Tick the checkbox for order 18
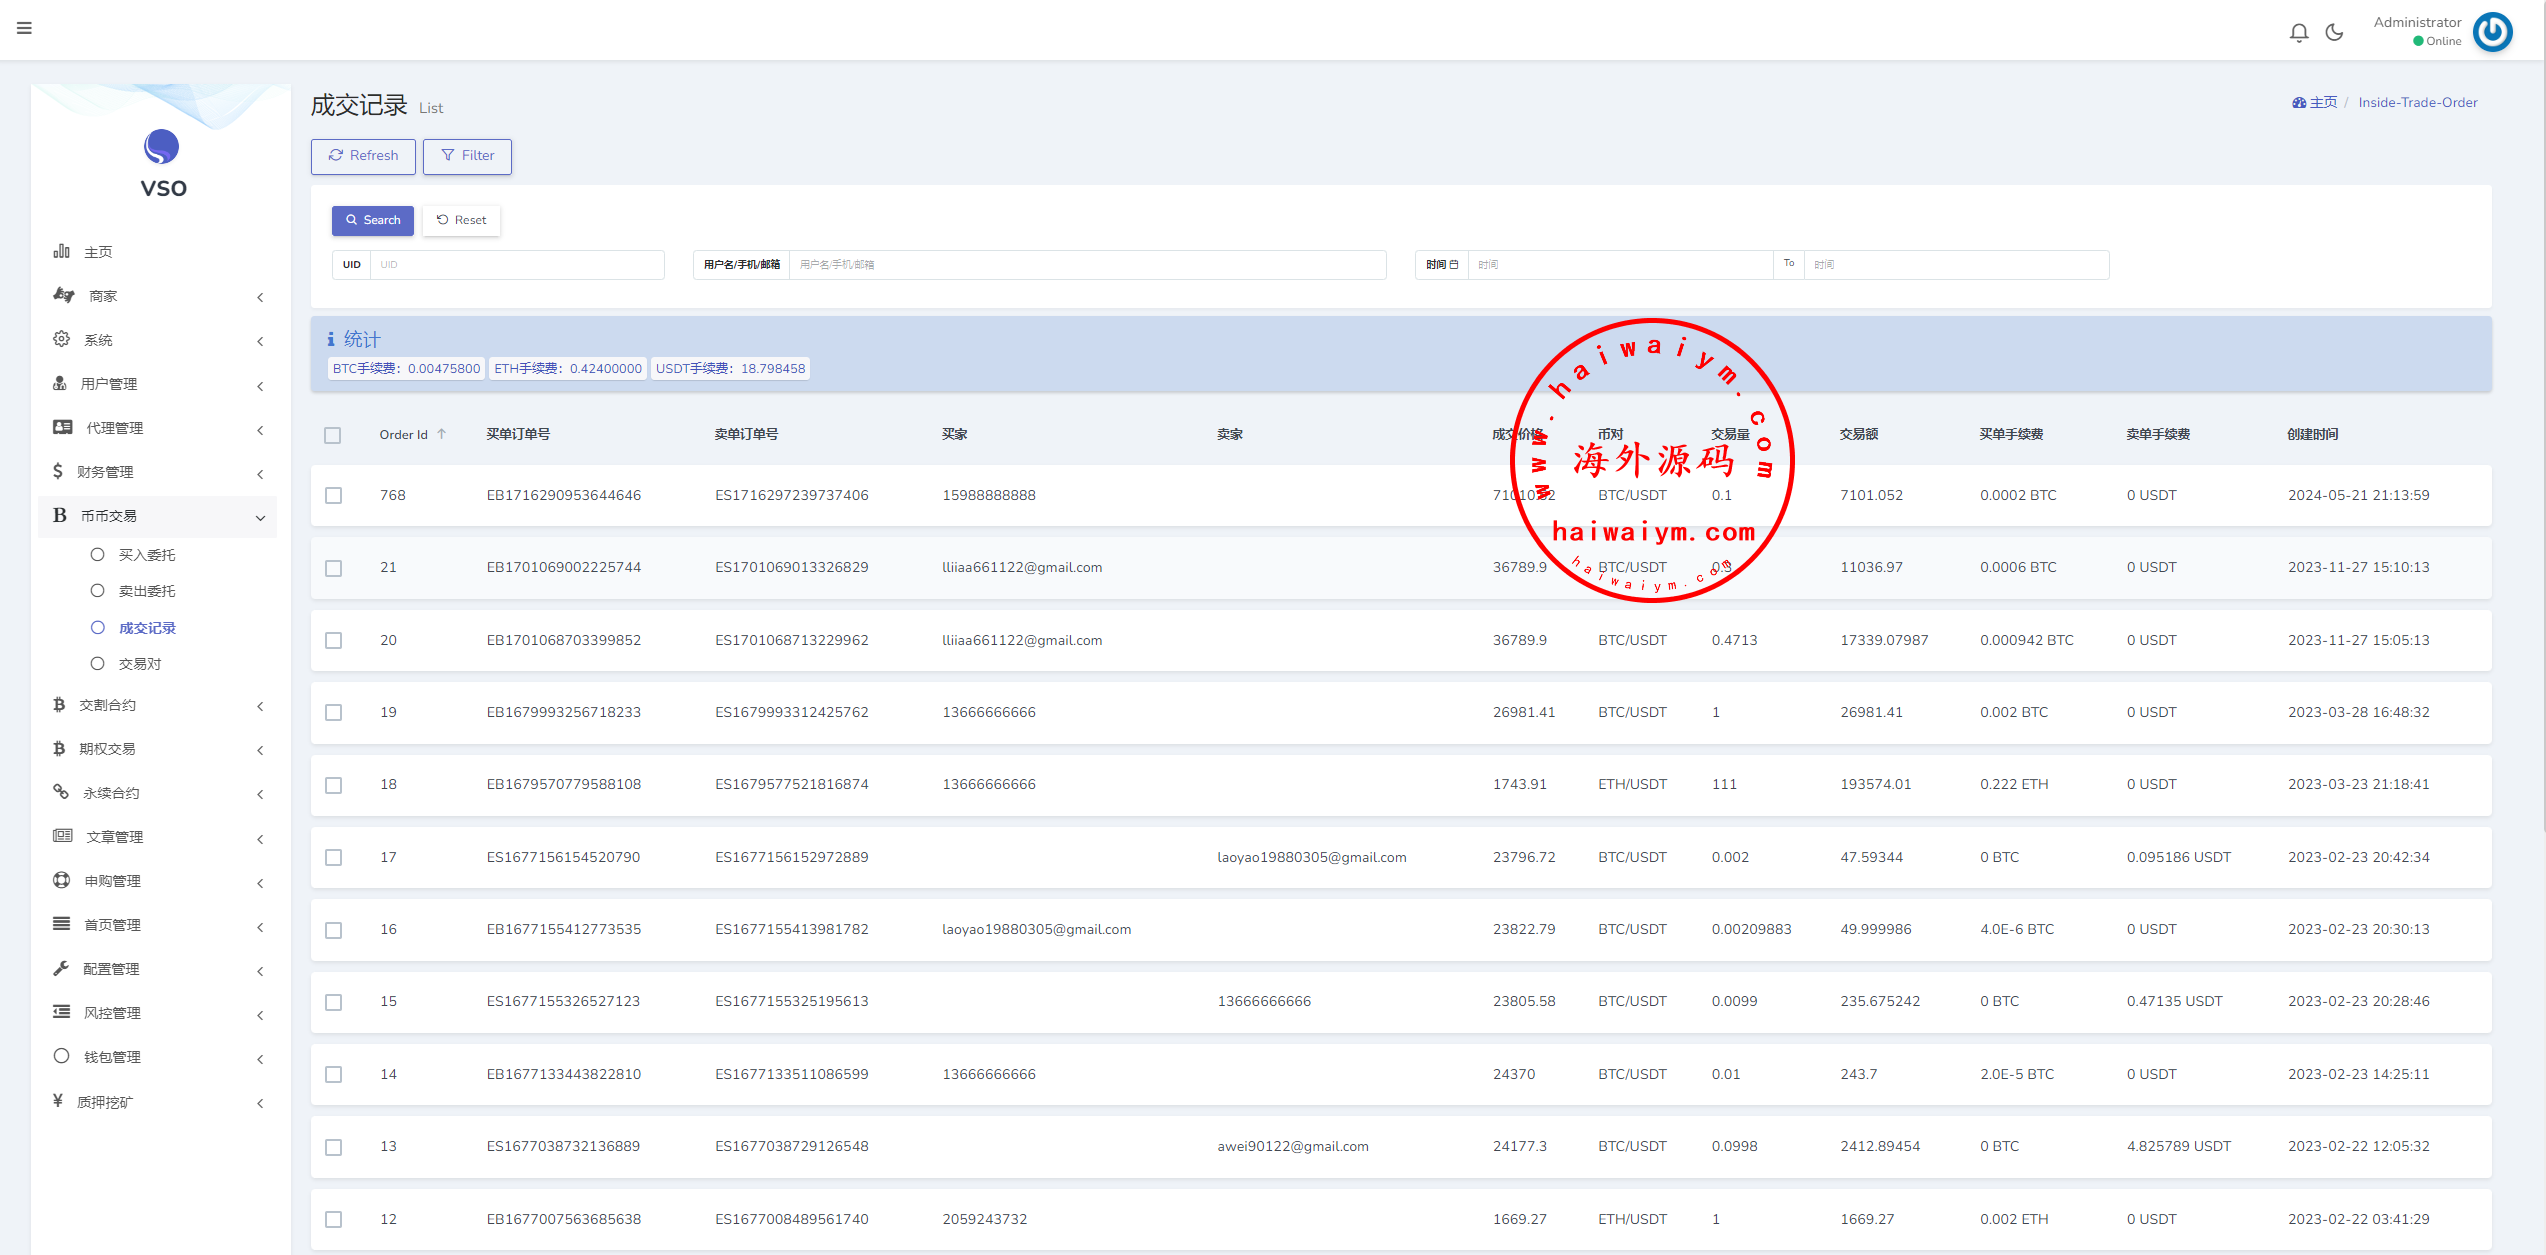The image size is (2546, 1255). tap(334, 785)
